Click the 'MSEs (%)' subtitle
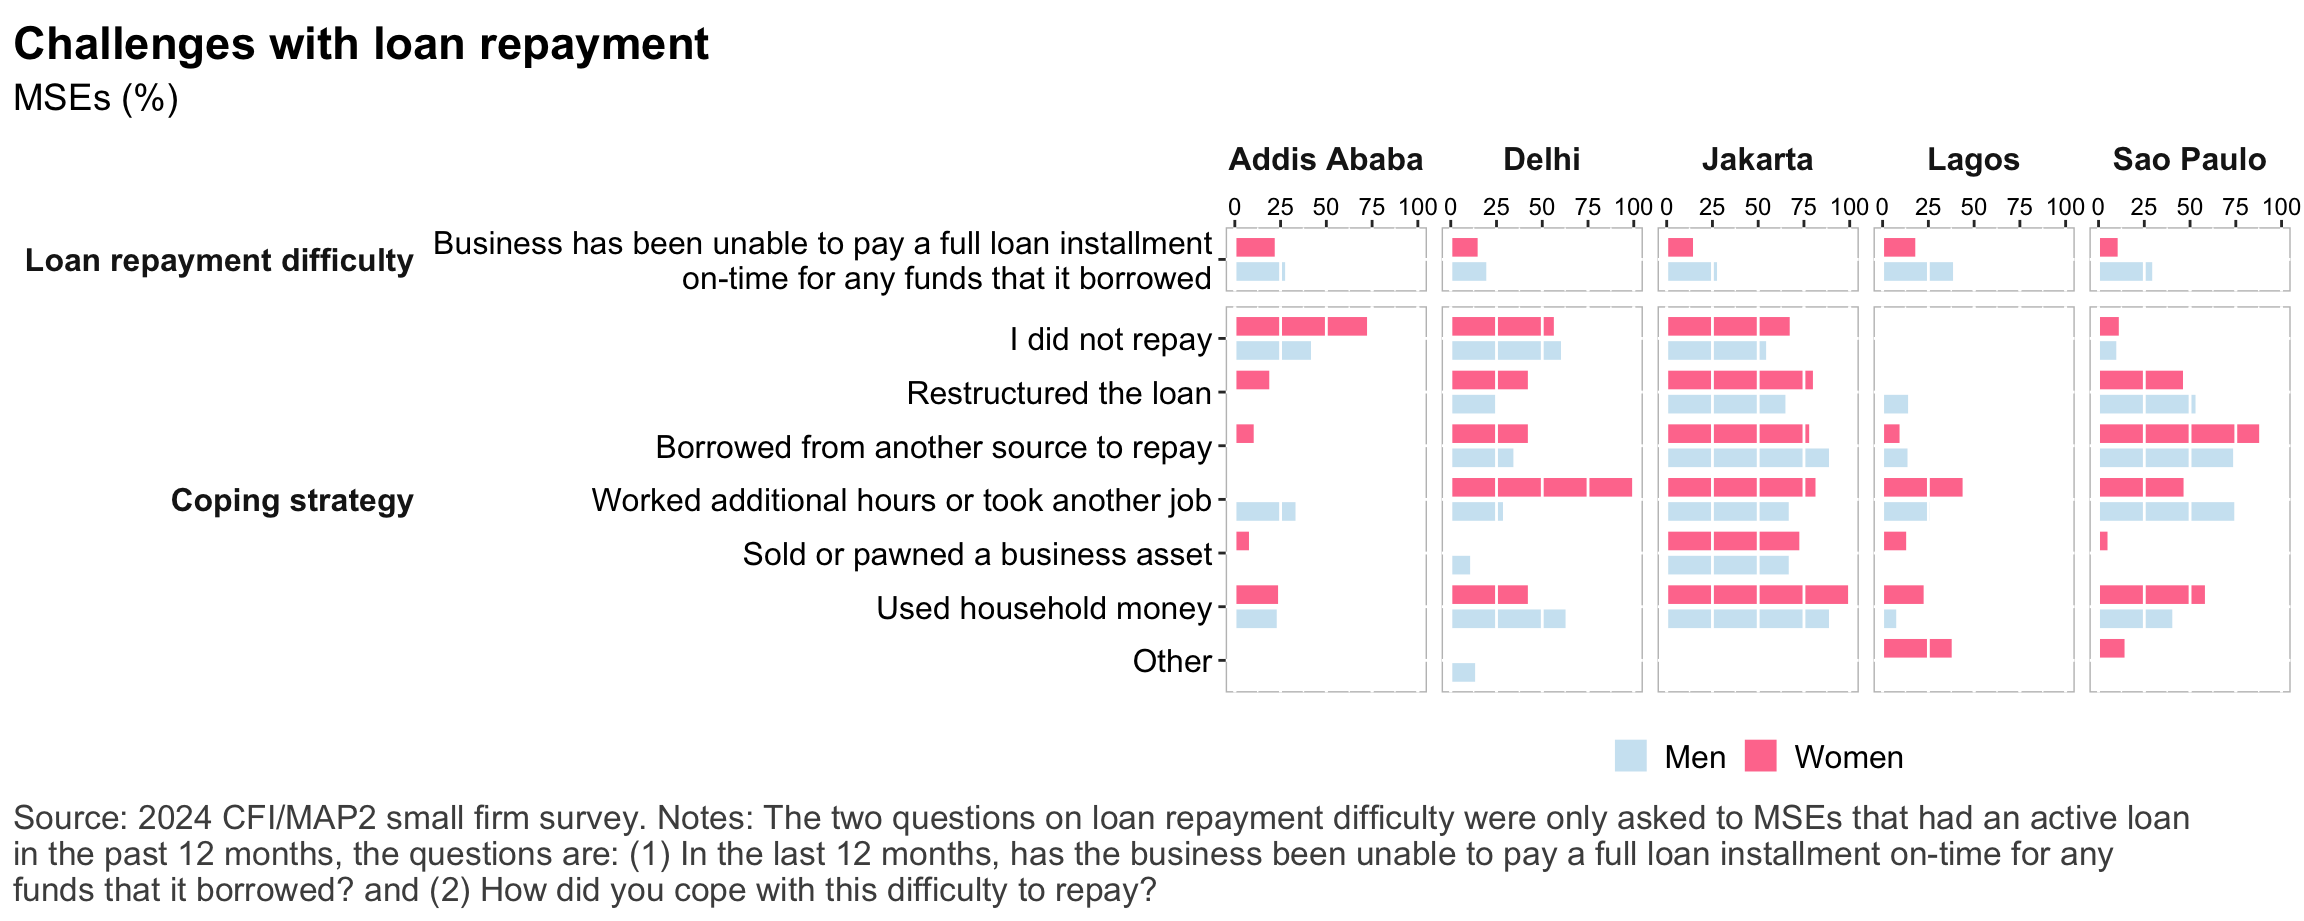Image resolution: width=2304 pixels, height=921 pixels. (96, 98)
